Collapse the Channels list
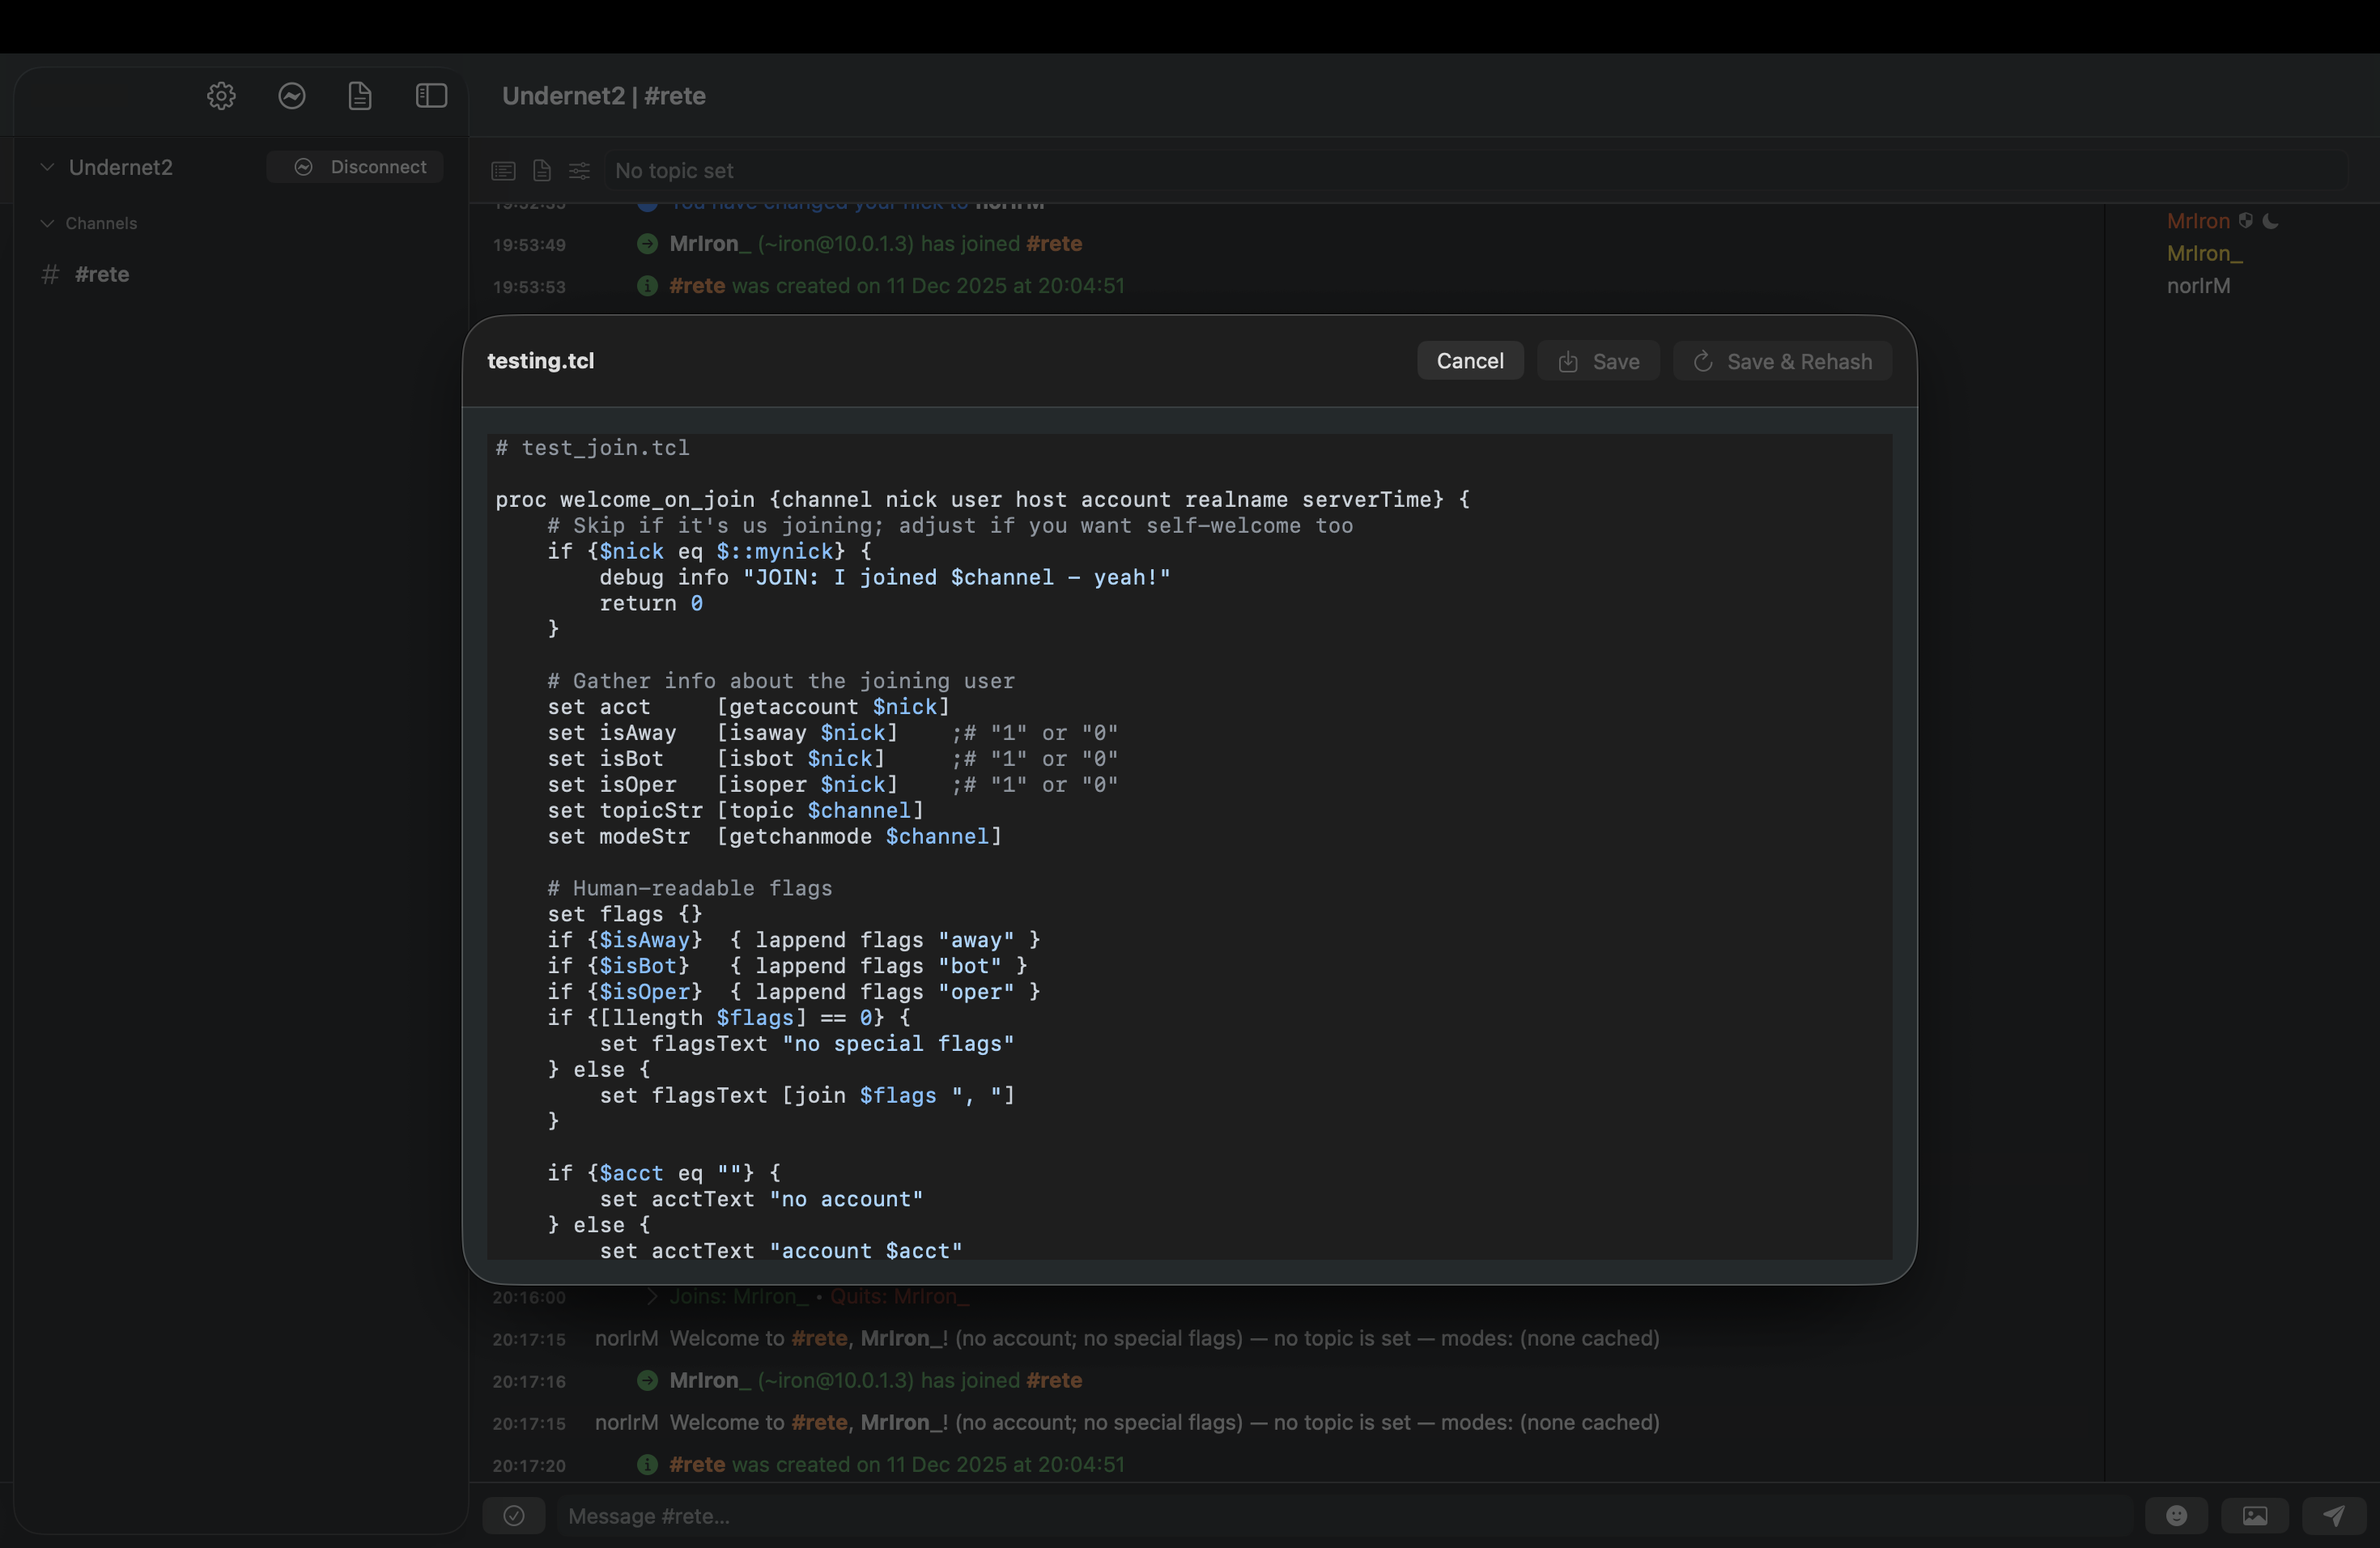This screenshot has width=2380, height=1548. [46, 222]
